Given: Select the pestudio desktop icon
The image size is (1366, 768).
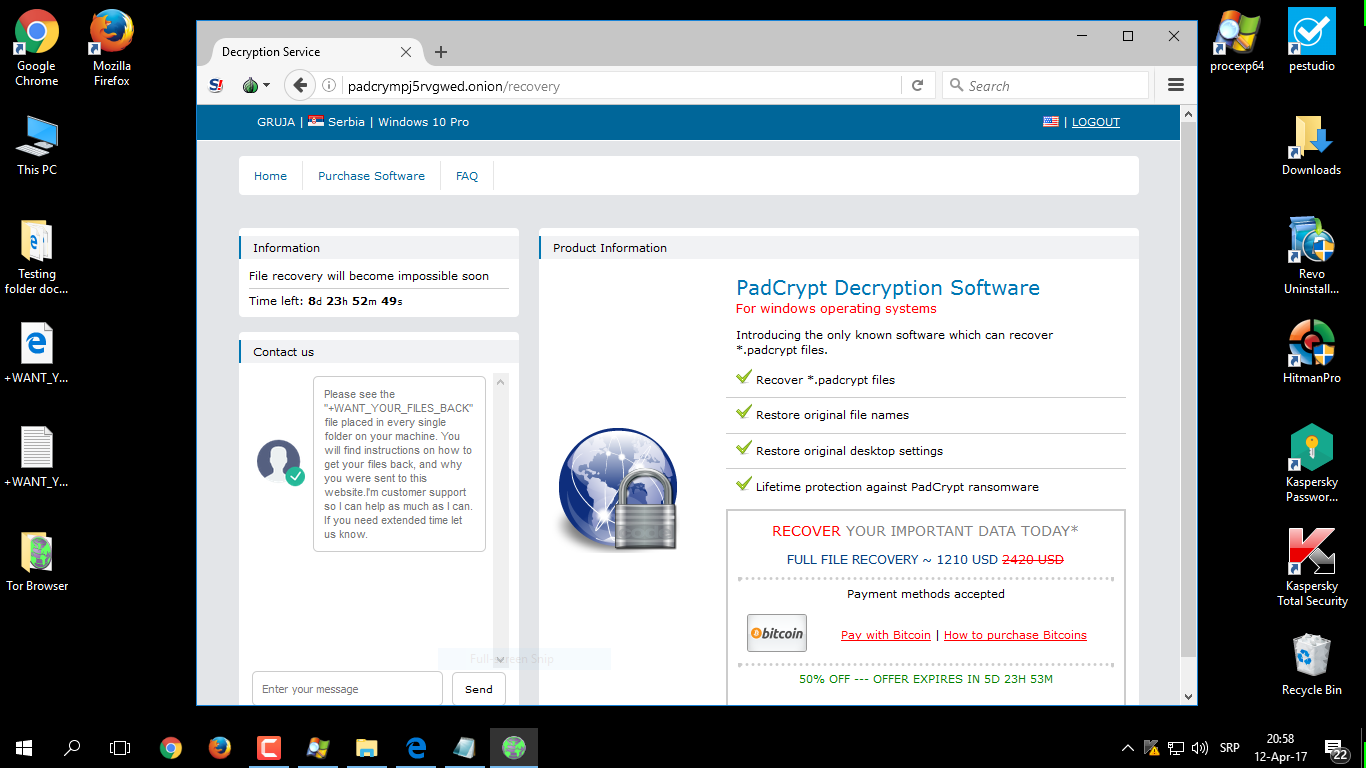Looking at the screenshot, I should [1312, 40].
